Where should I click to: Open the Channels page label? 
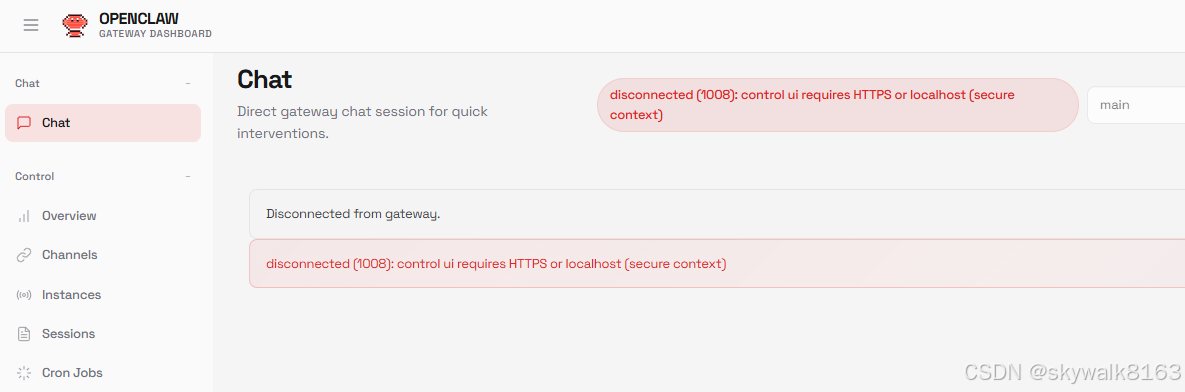click(70, 255)
